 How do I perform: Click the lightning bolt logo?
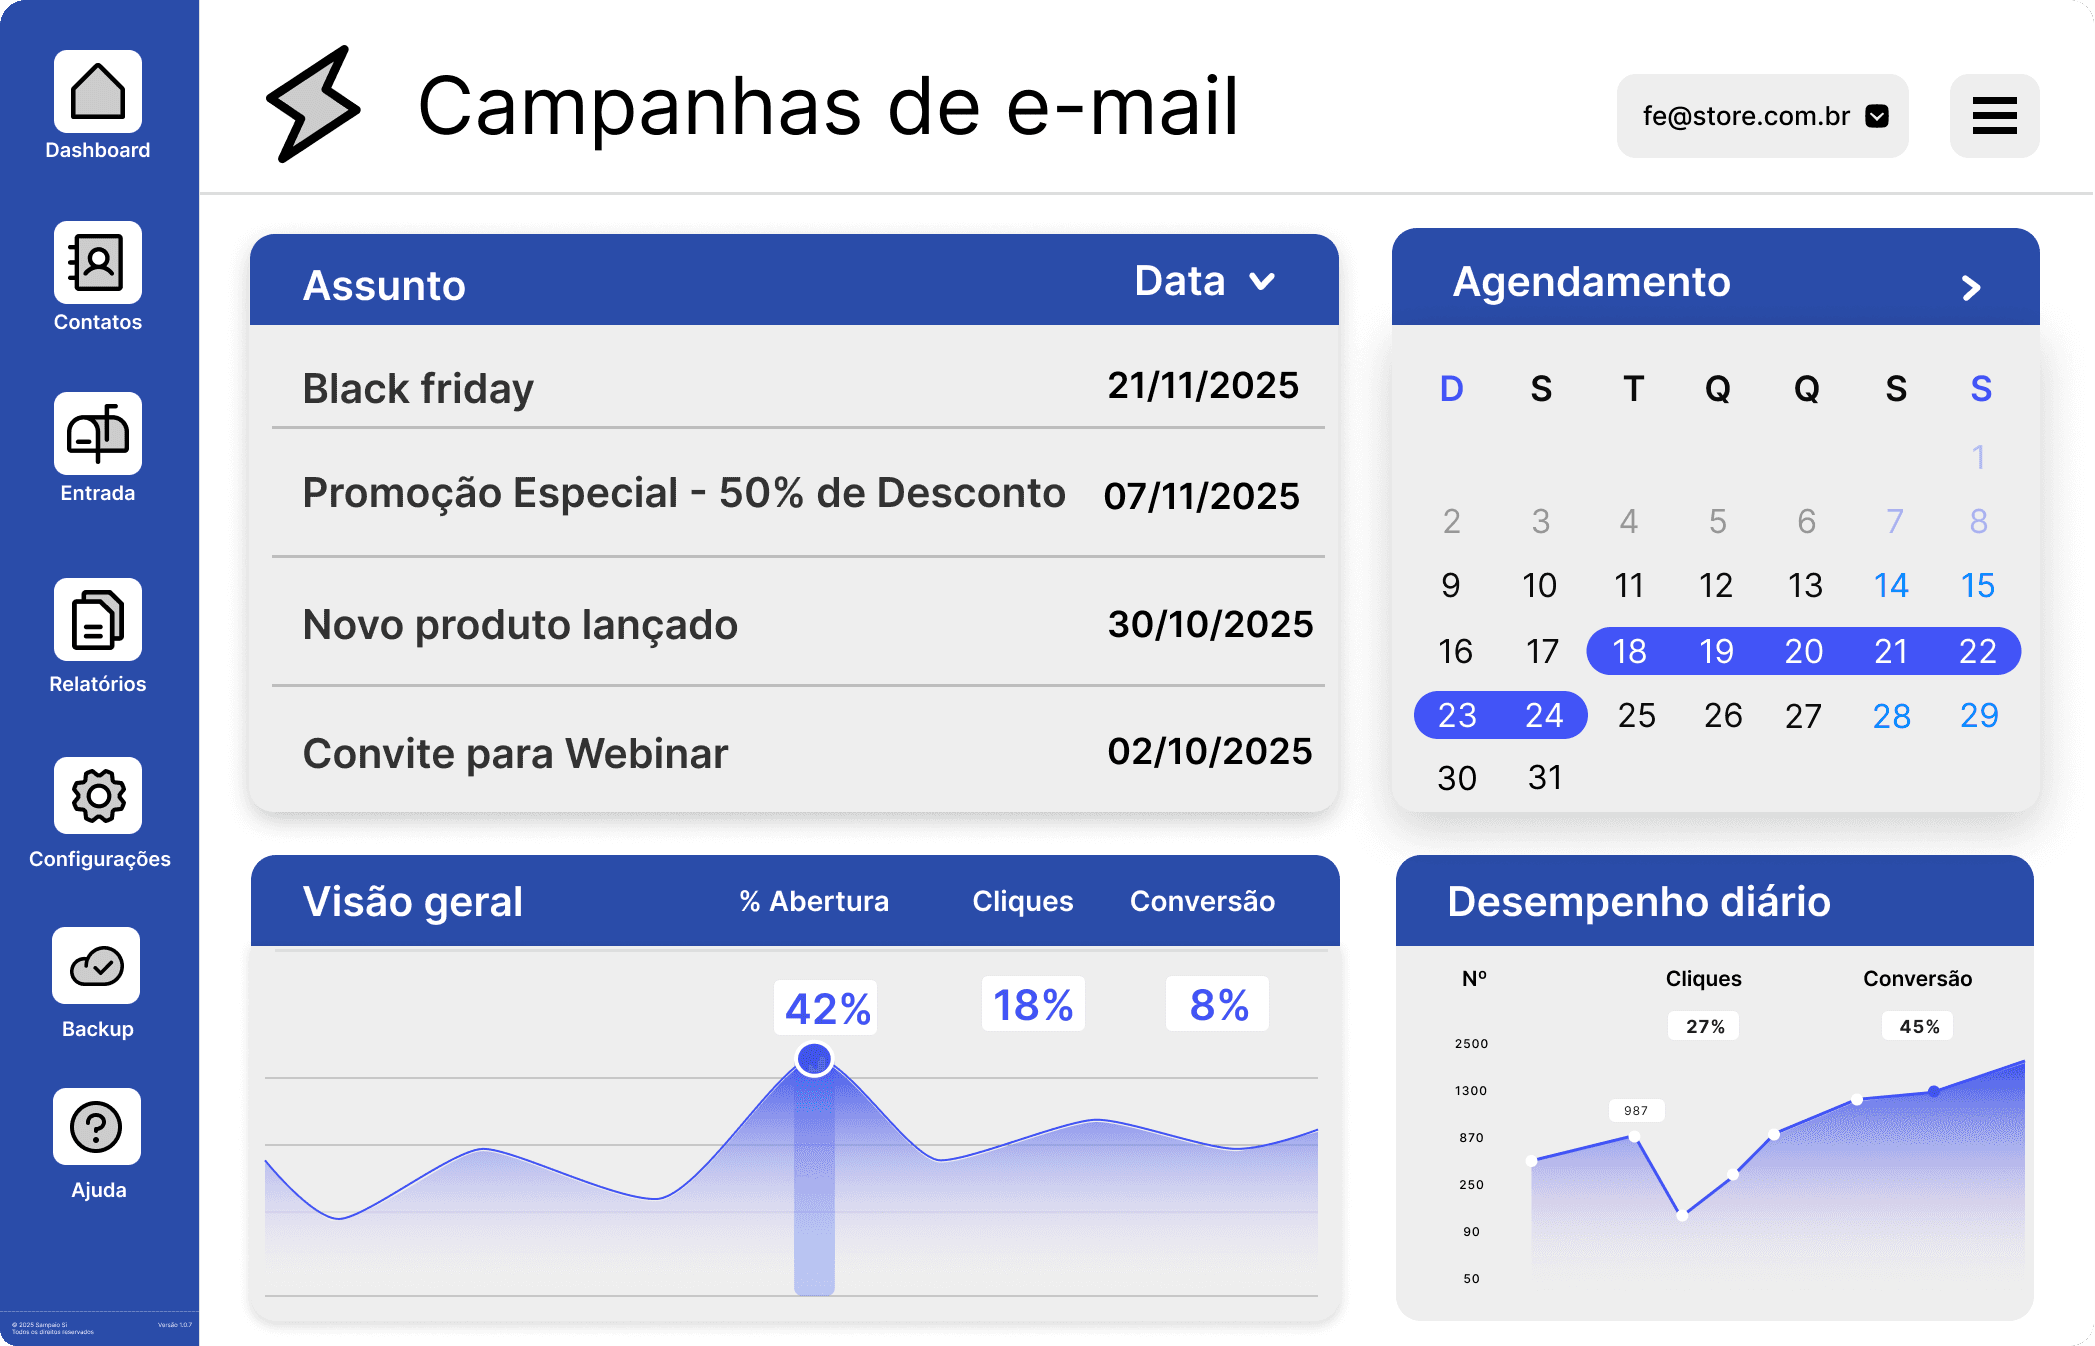(312, 104)
